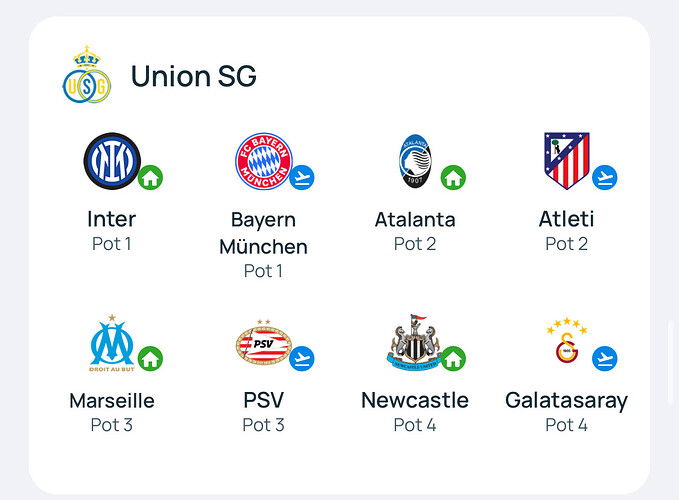The width and height of the screenshot is (679, 500).
Task: Click away badge next to Galatasaray
Action: 605,358
